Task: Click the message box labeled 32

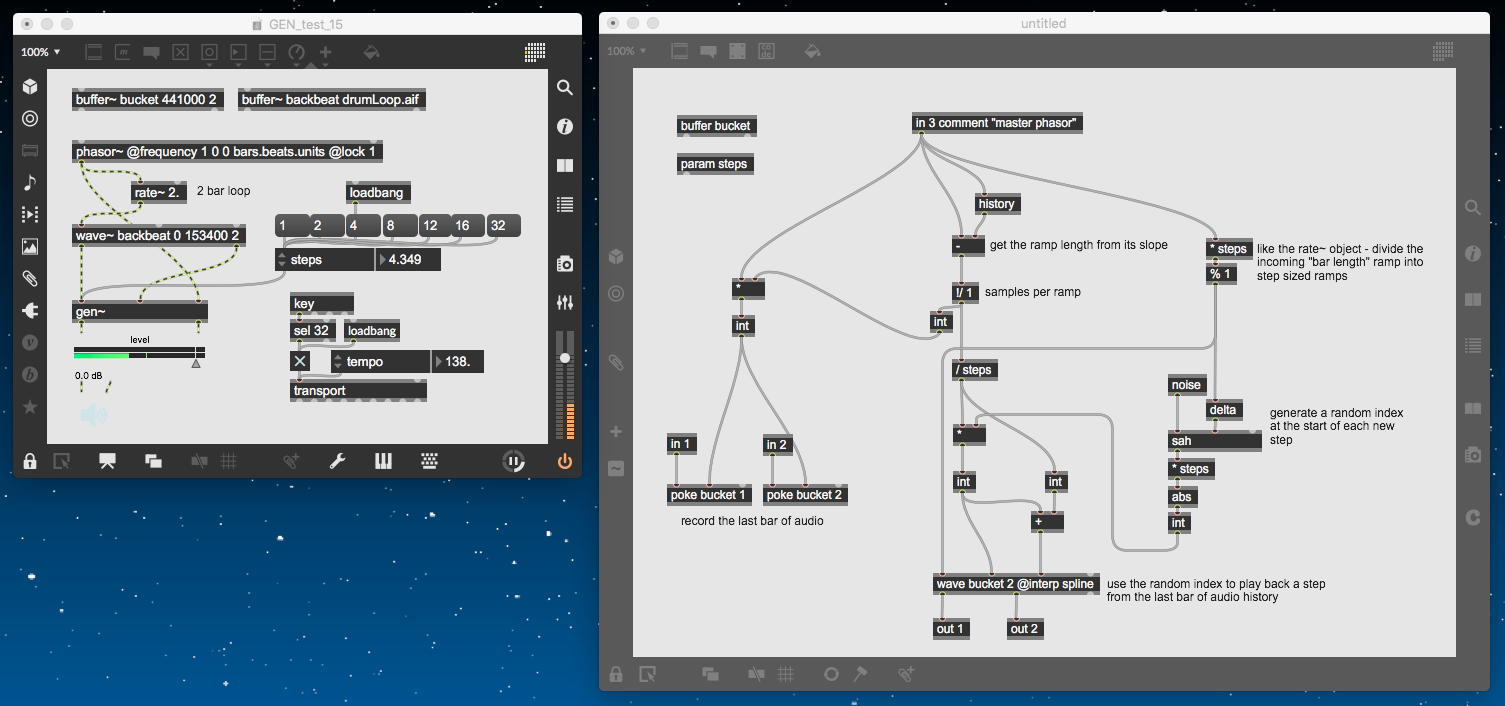Action: pyautogui.click(x=502, y=226)
